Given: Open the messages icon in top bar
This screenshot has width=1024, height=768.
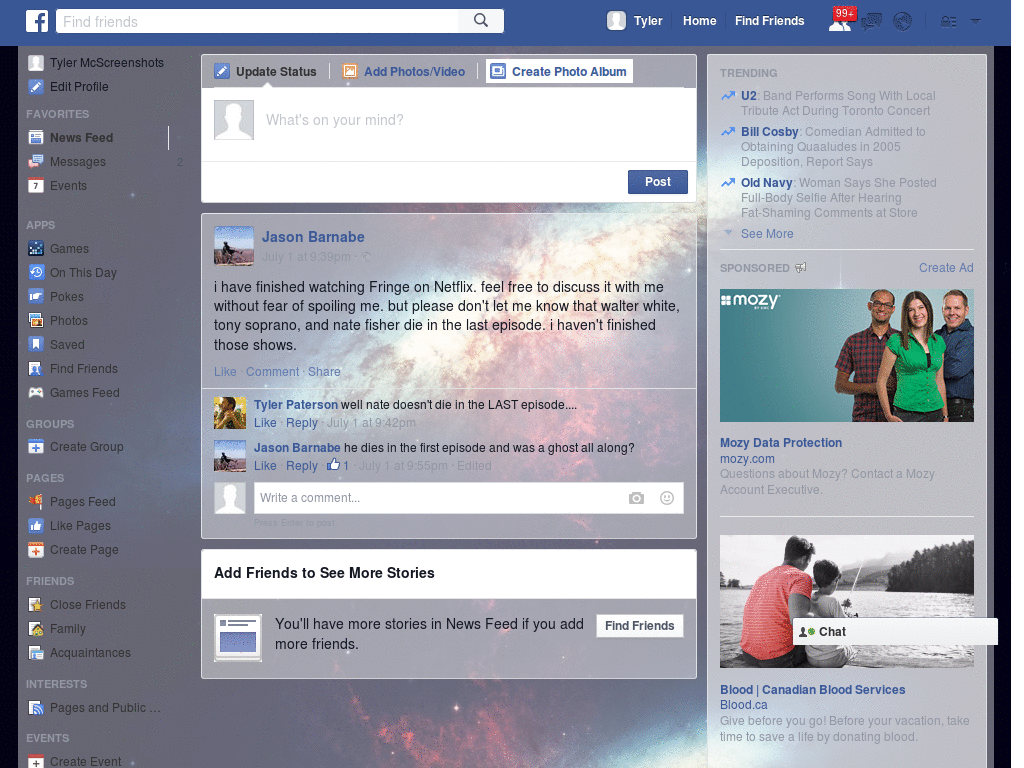Looking at the screenshot, I should [871, 22].
